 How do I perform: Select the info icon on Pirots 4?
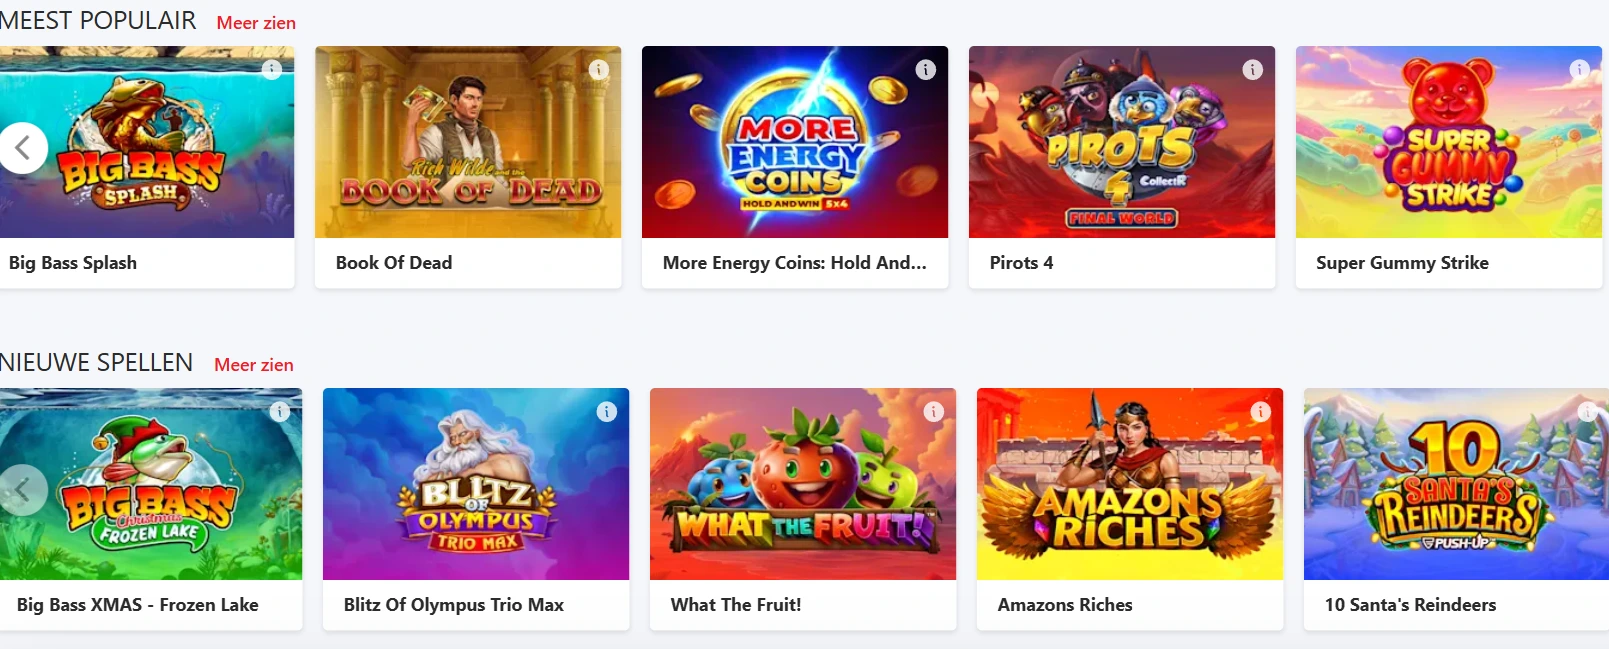pyautogui.click(x=1251, y=69)
